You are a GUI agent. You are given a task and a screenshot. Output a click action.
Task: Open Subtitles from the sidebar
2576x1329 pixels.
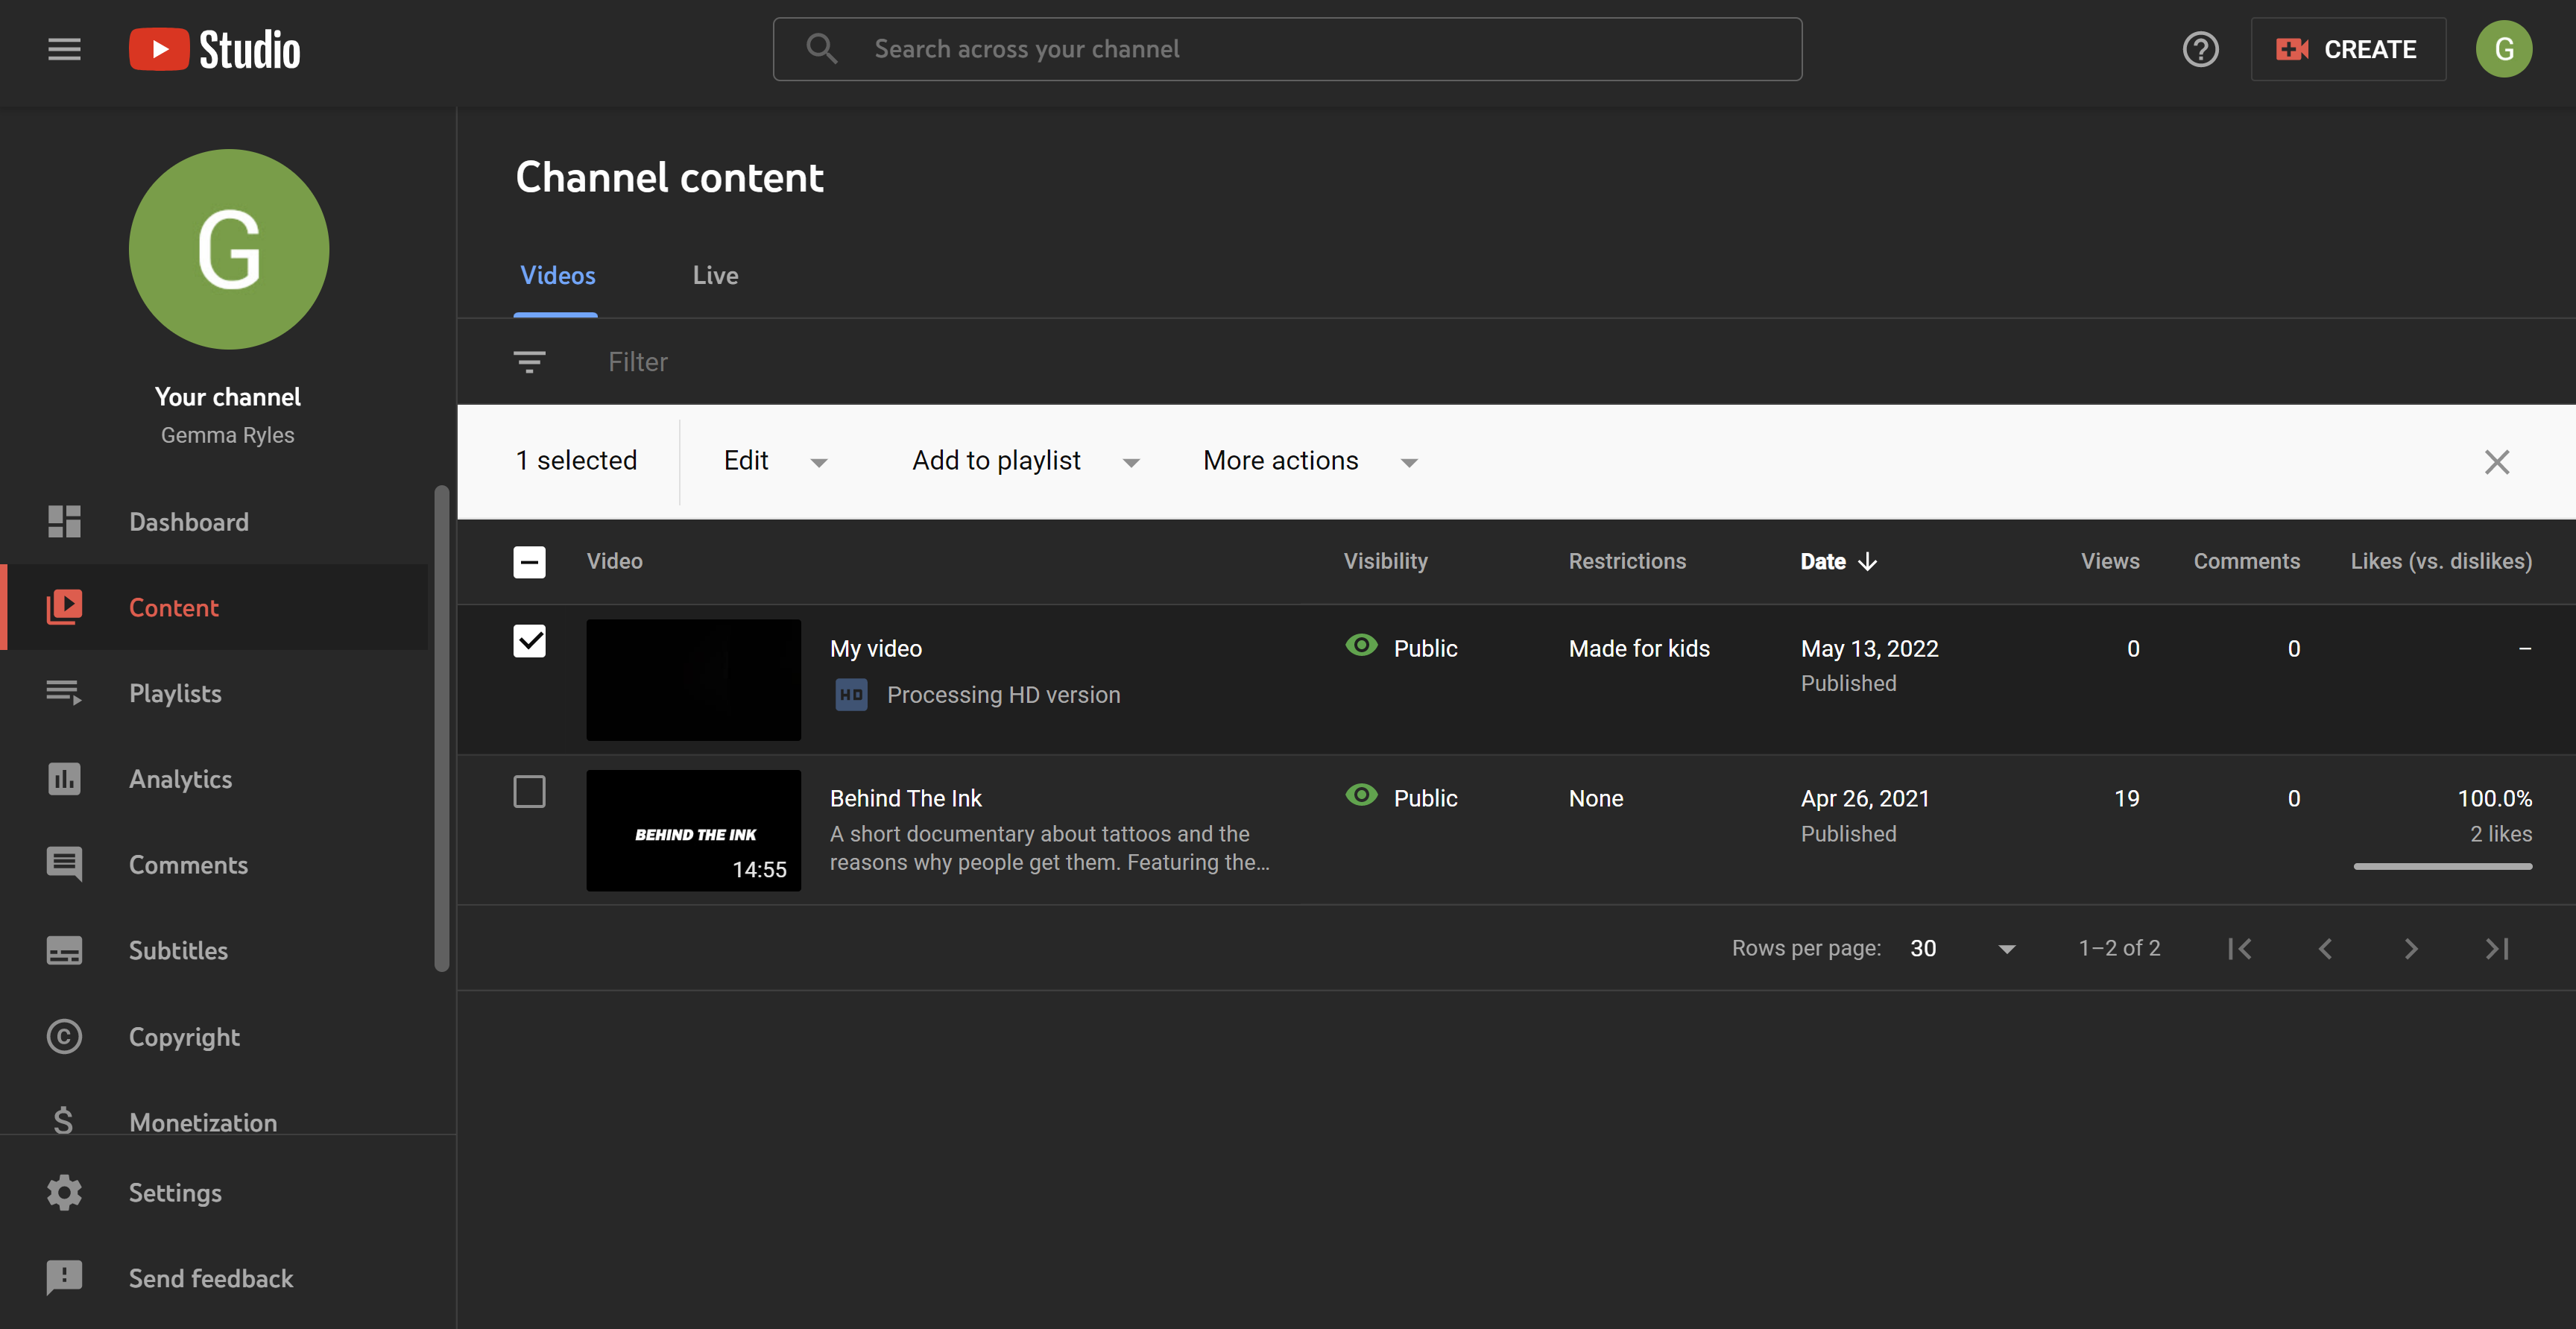[x=214, y=950]
